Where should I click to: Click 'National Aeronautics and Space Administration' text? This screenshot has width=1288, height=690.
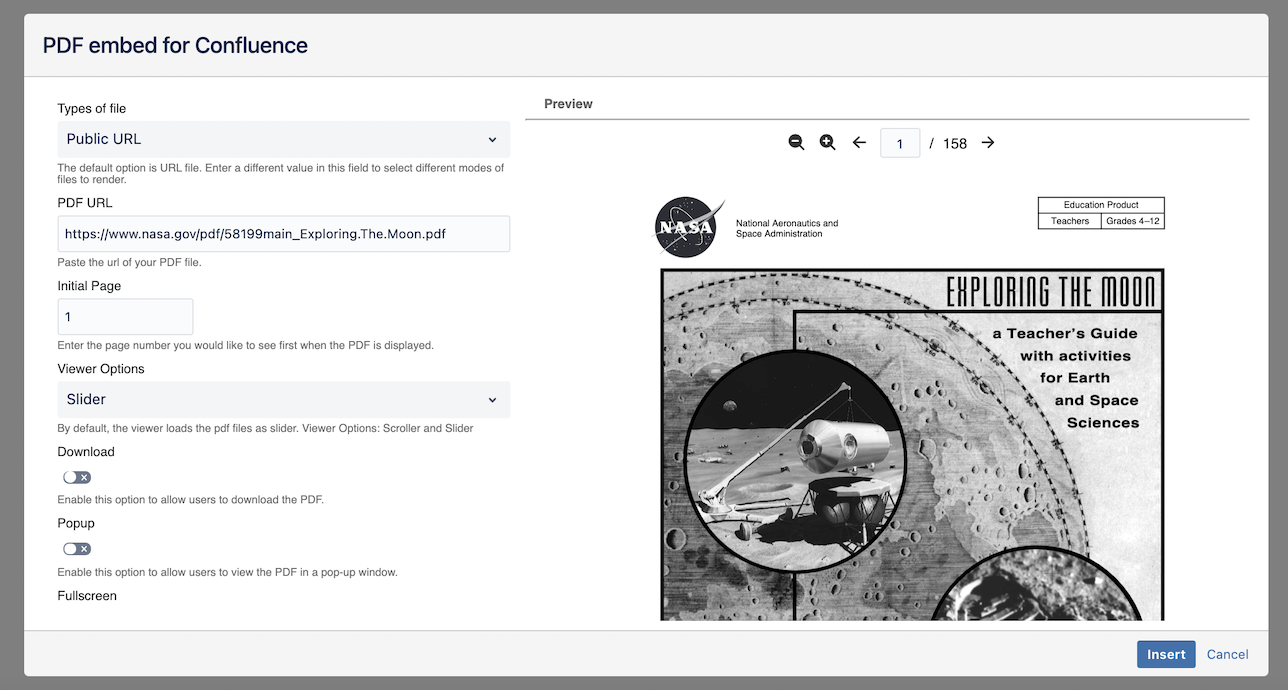pyautogui.click(x=787, y=228)
